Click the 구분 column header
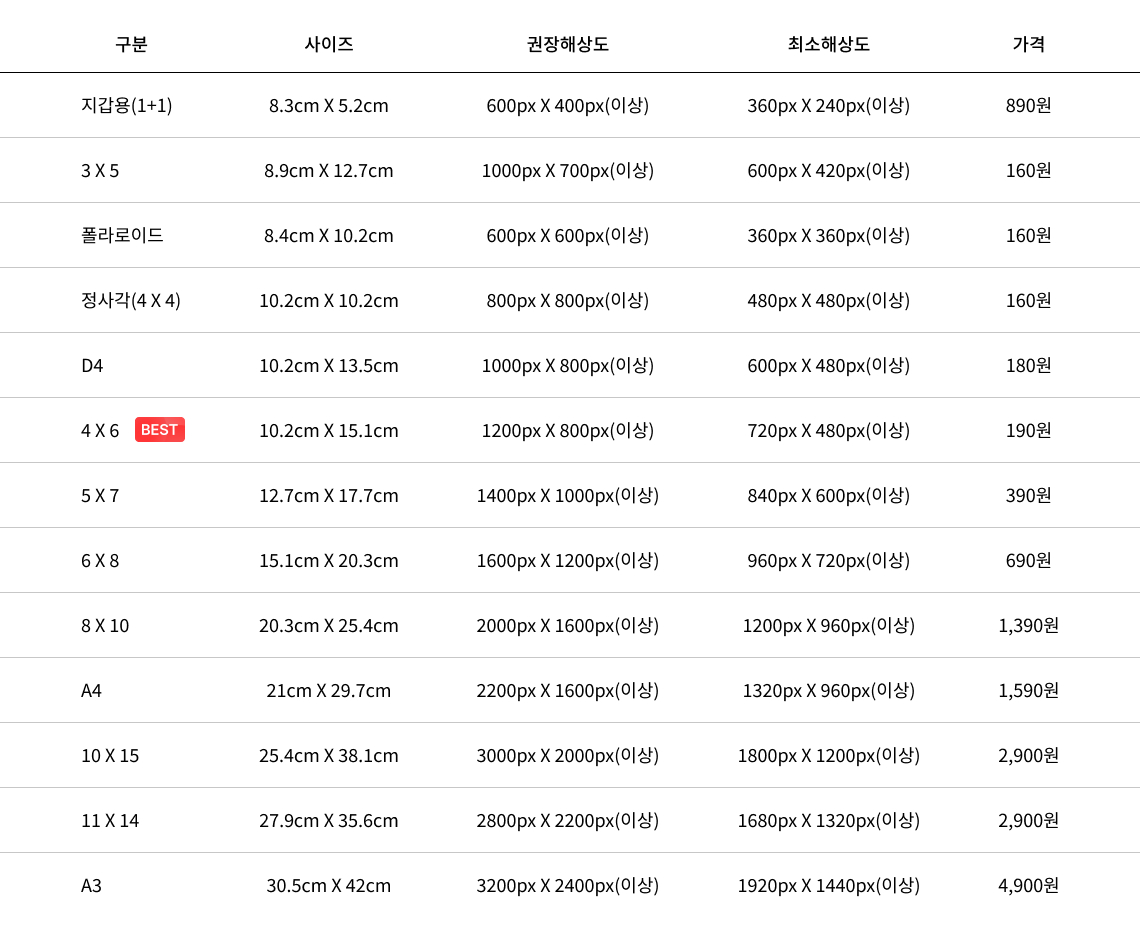 [131, 44]
